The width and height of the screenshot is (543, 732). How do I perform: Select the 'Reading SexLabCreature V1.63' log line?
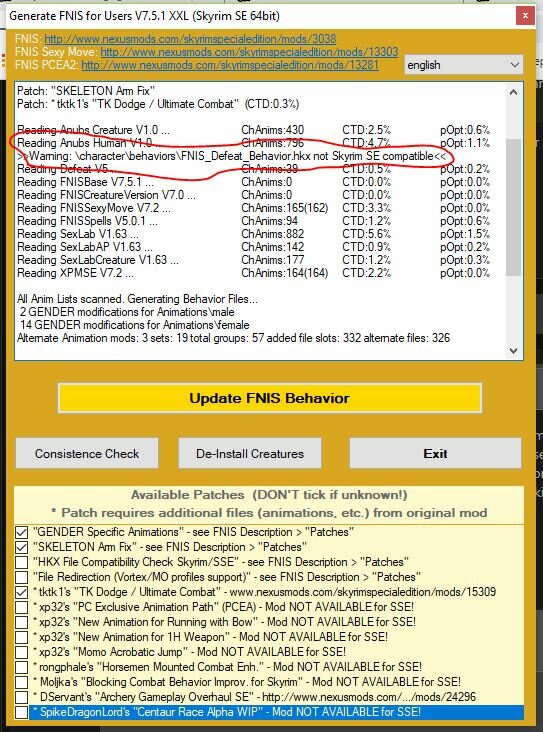[254, 260]
